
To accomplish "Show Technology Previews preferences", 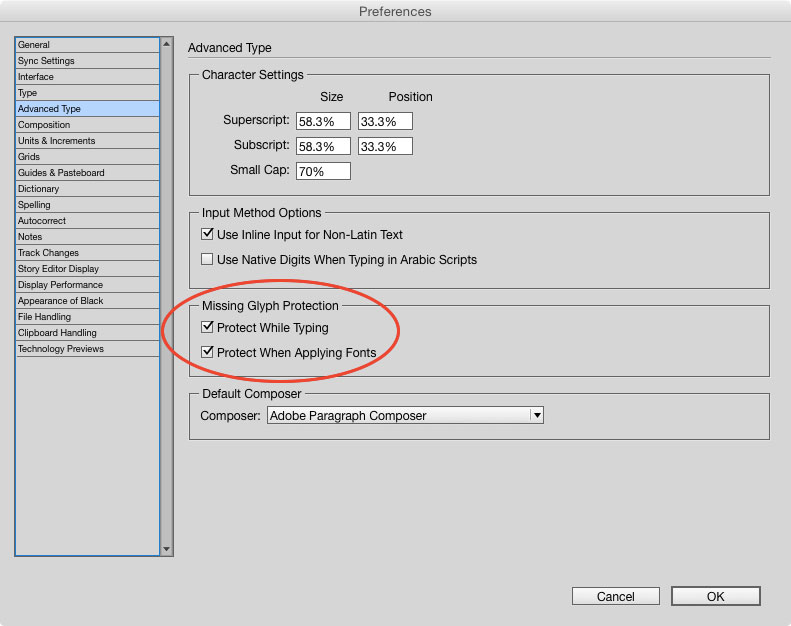I will coord(86,349).
